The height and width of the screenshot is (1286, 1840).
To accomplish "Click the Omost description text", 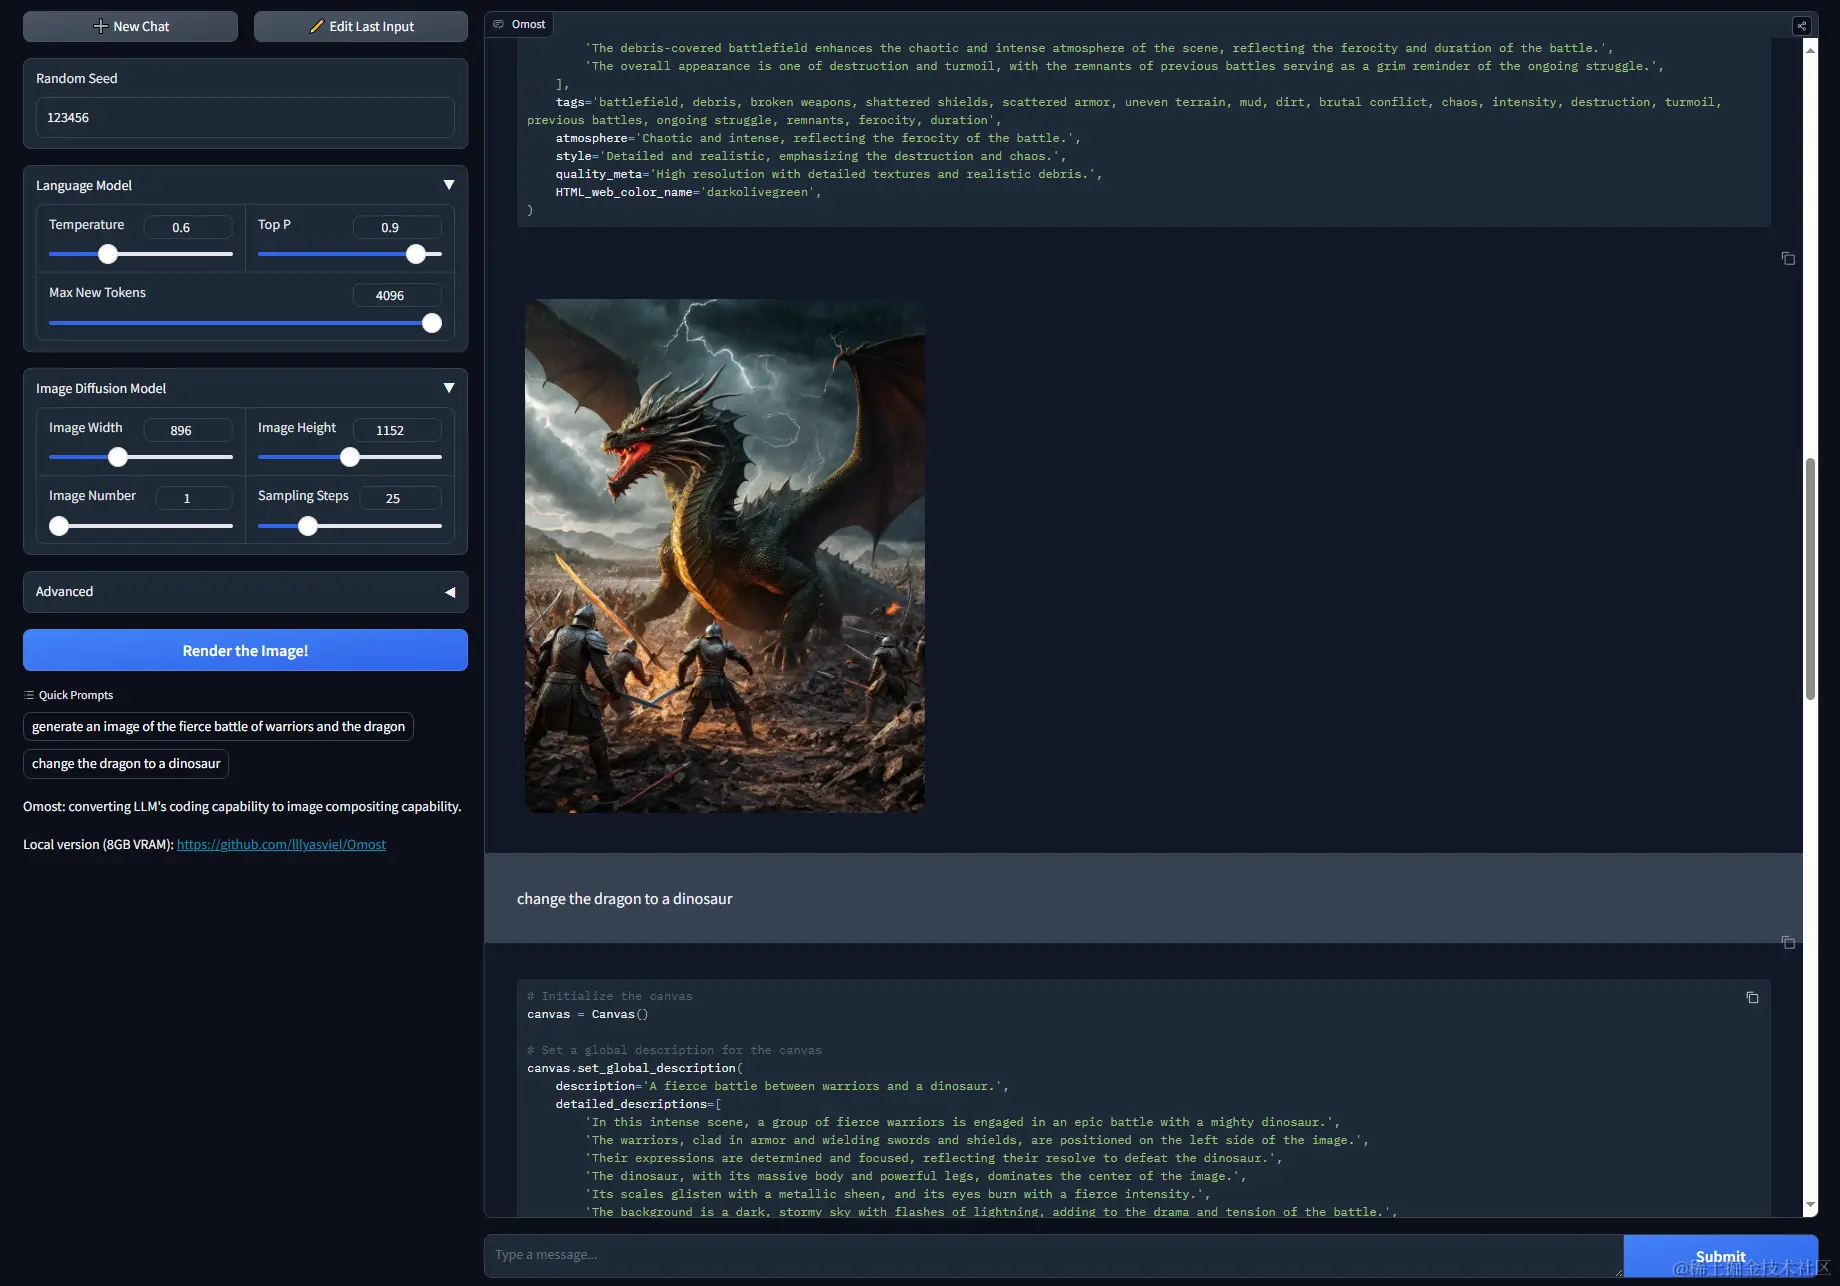I will (242, 806).
